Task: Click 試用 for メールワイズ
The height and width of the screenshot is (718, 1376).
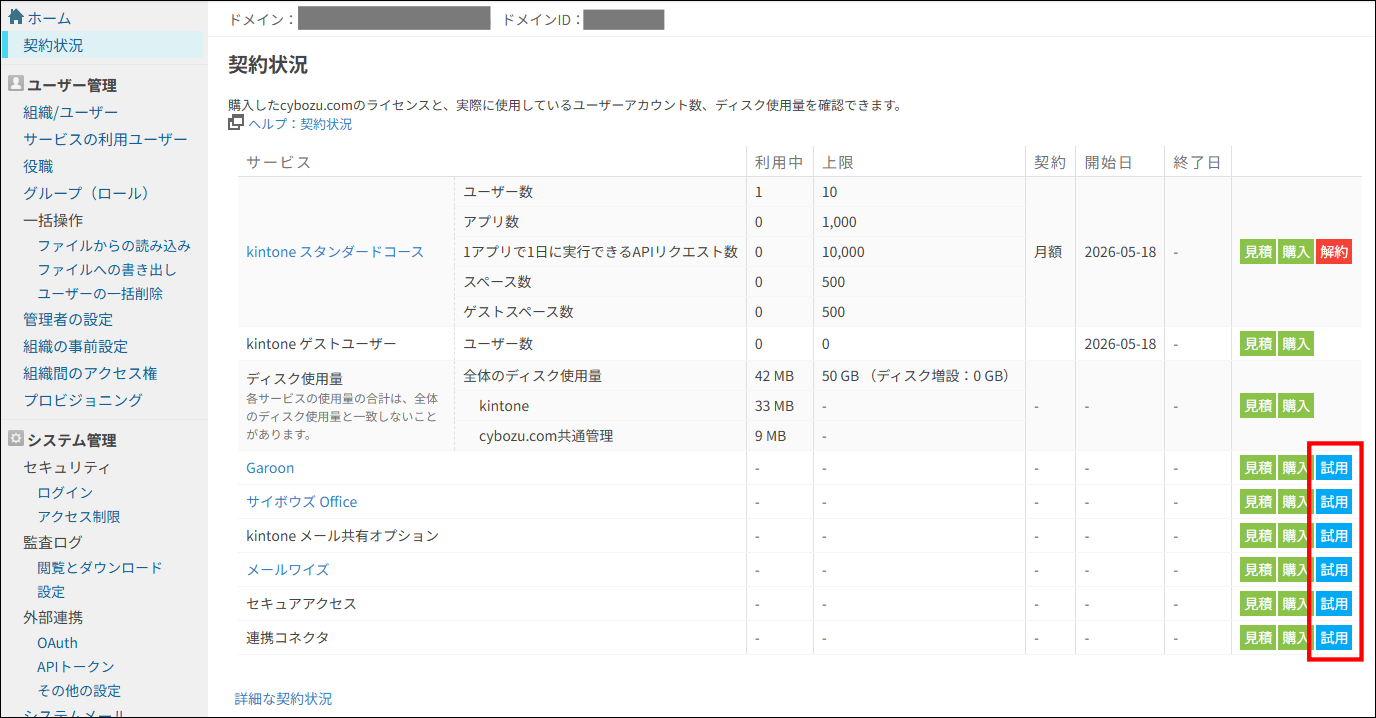Action: coord(1333,570)
